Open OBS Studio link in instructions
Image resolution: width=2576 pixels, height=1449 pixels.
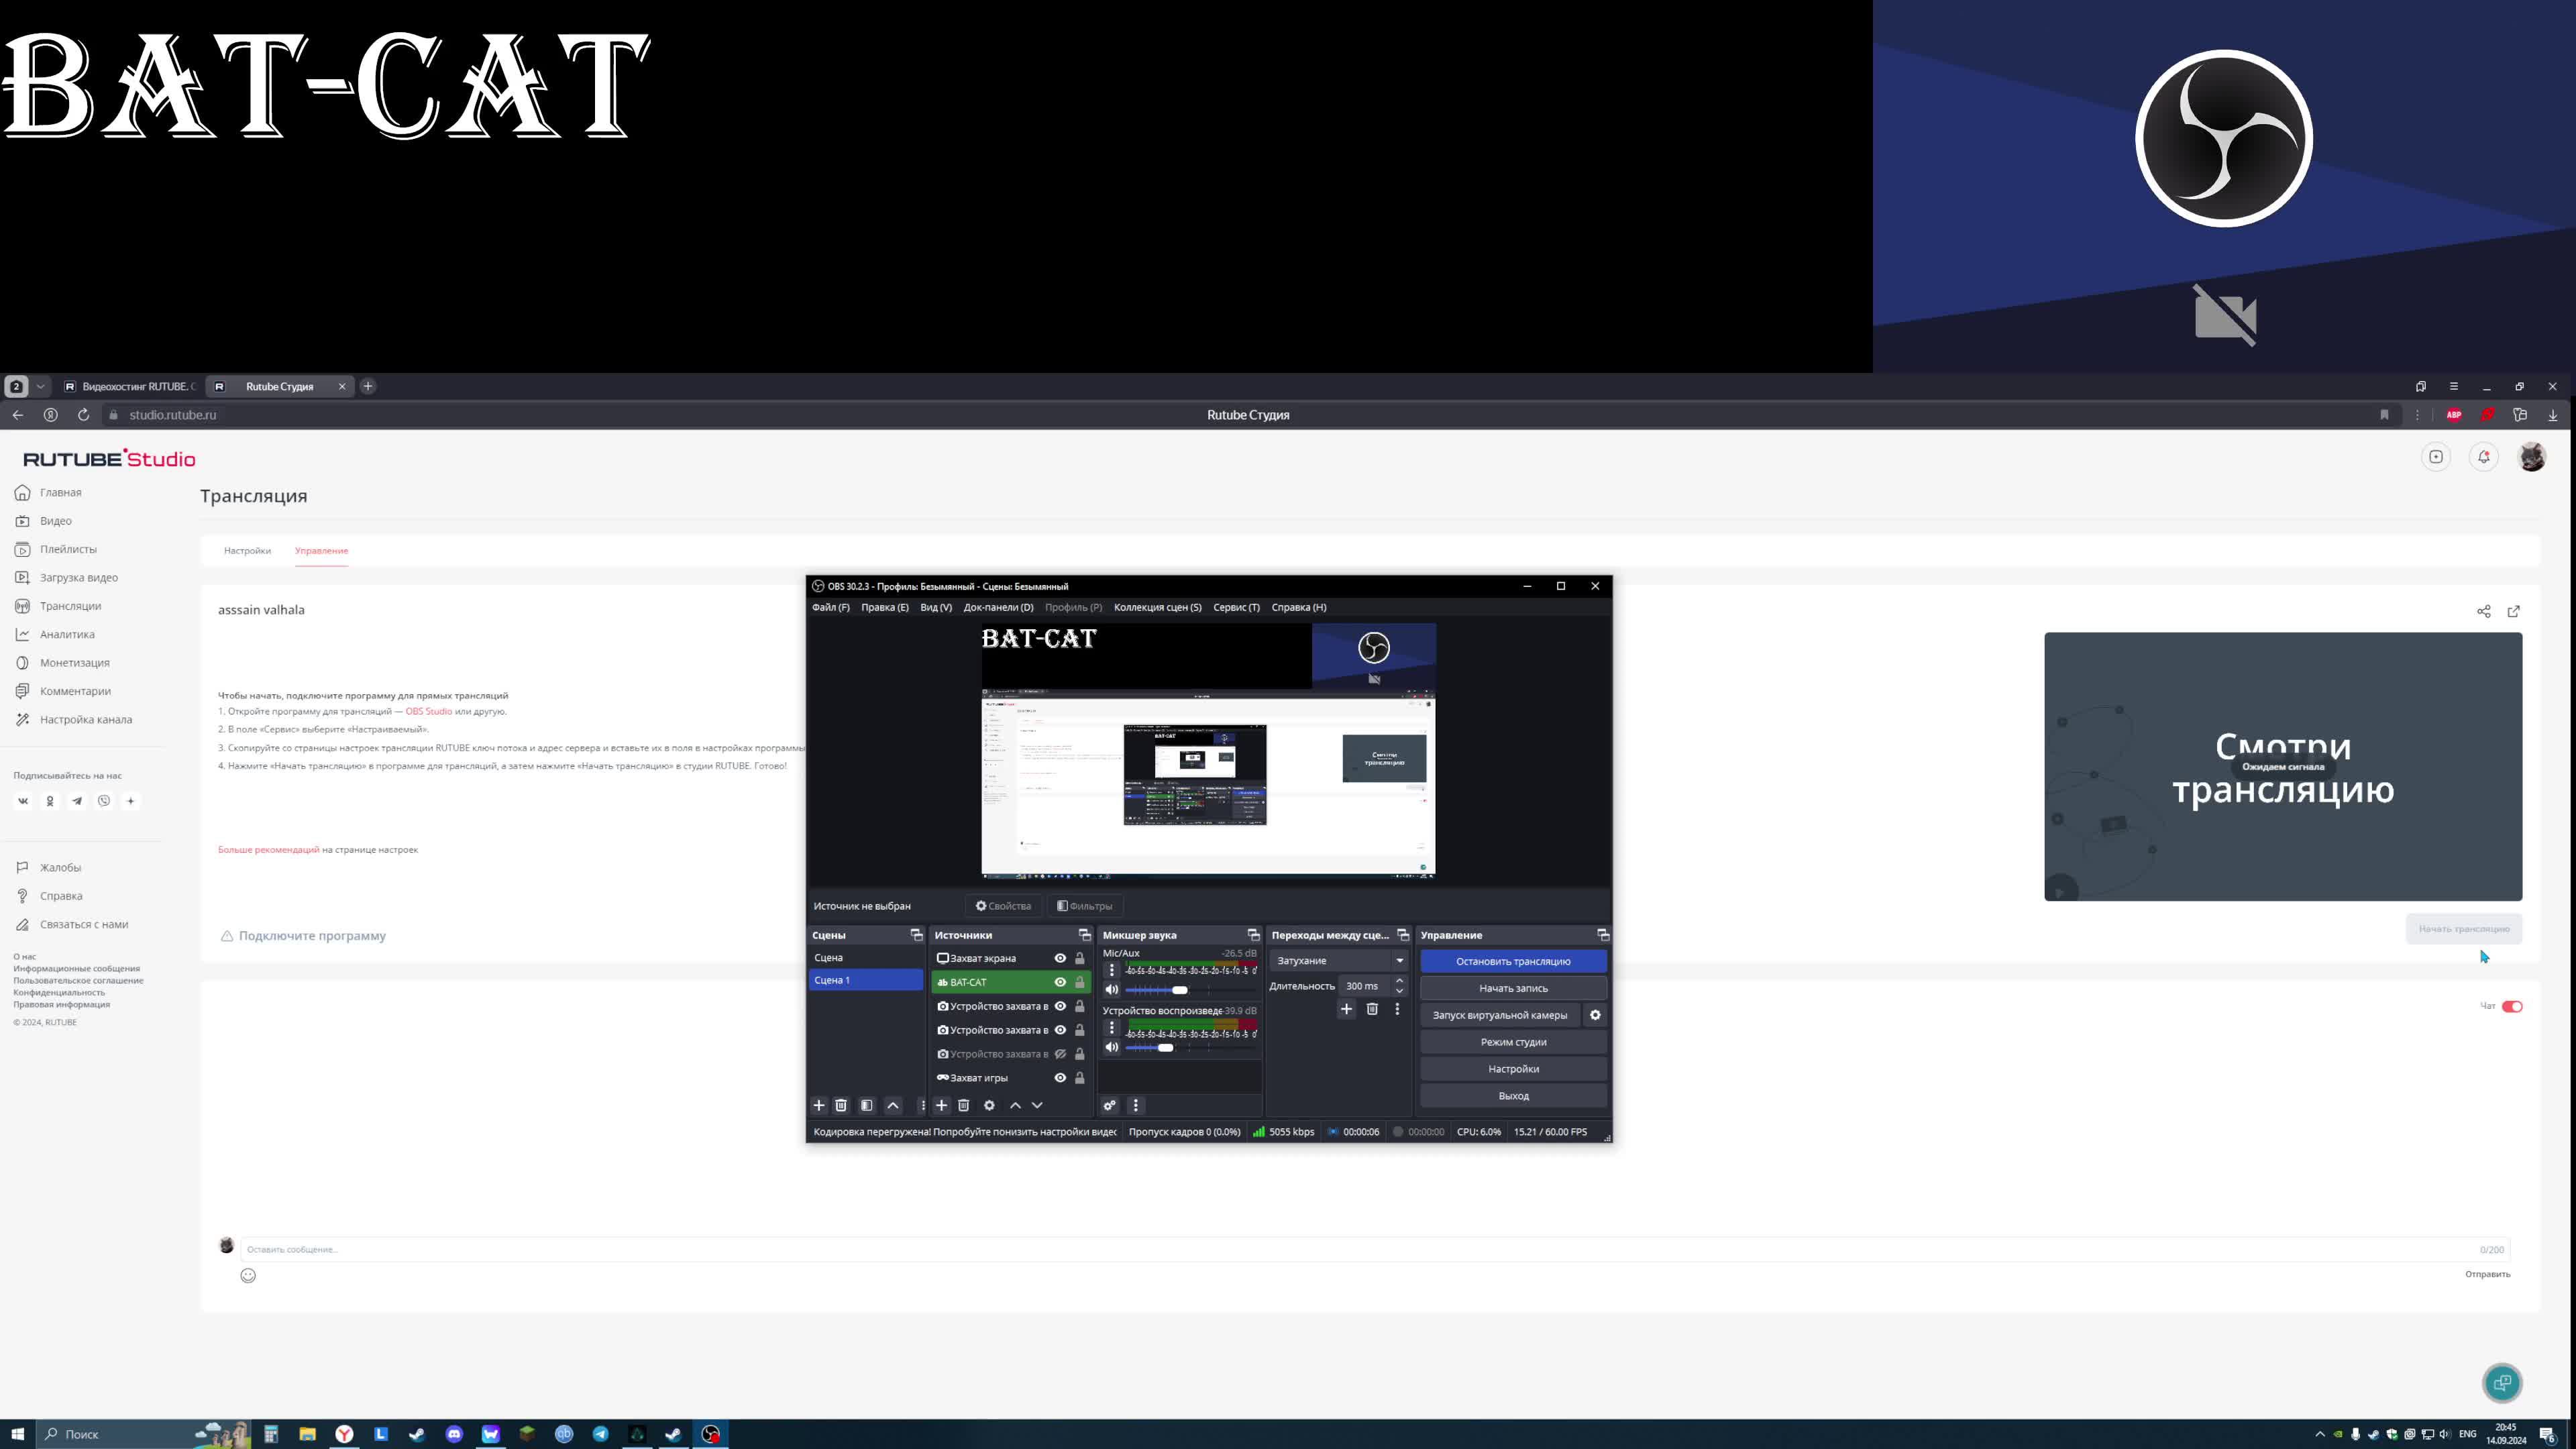tap(428, 712)
